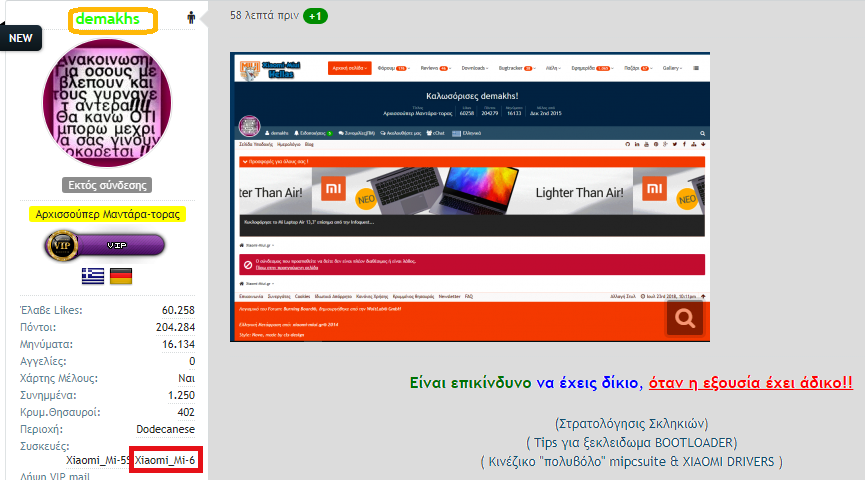Open the Μηνύματα count 16.134

click(178, 344)
